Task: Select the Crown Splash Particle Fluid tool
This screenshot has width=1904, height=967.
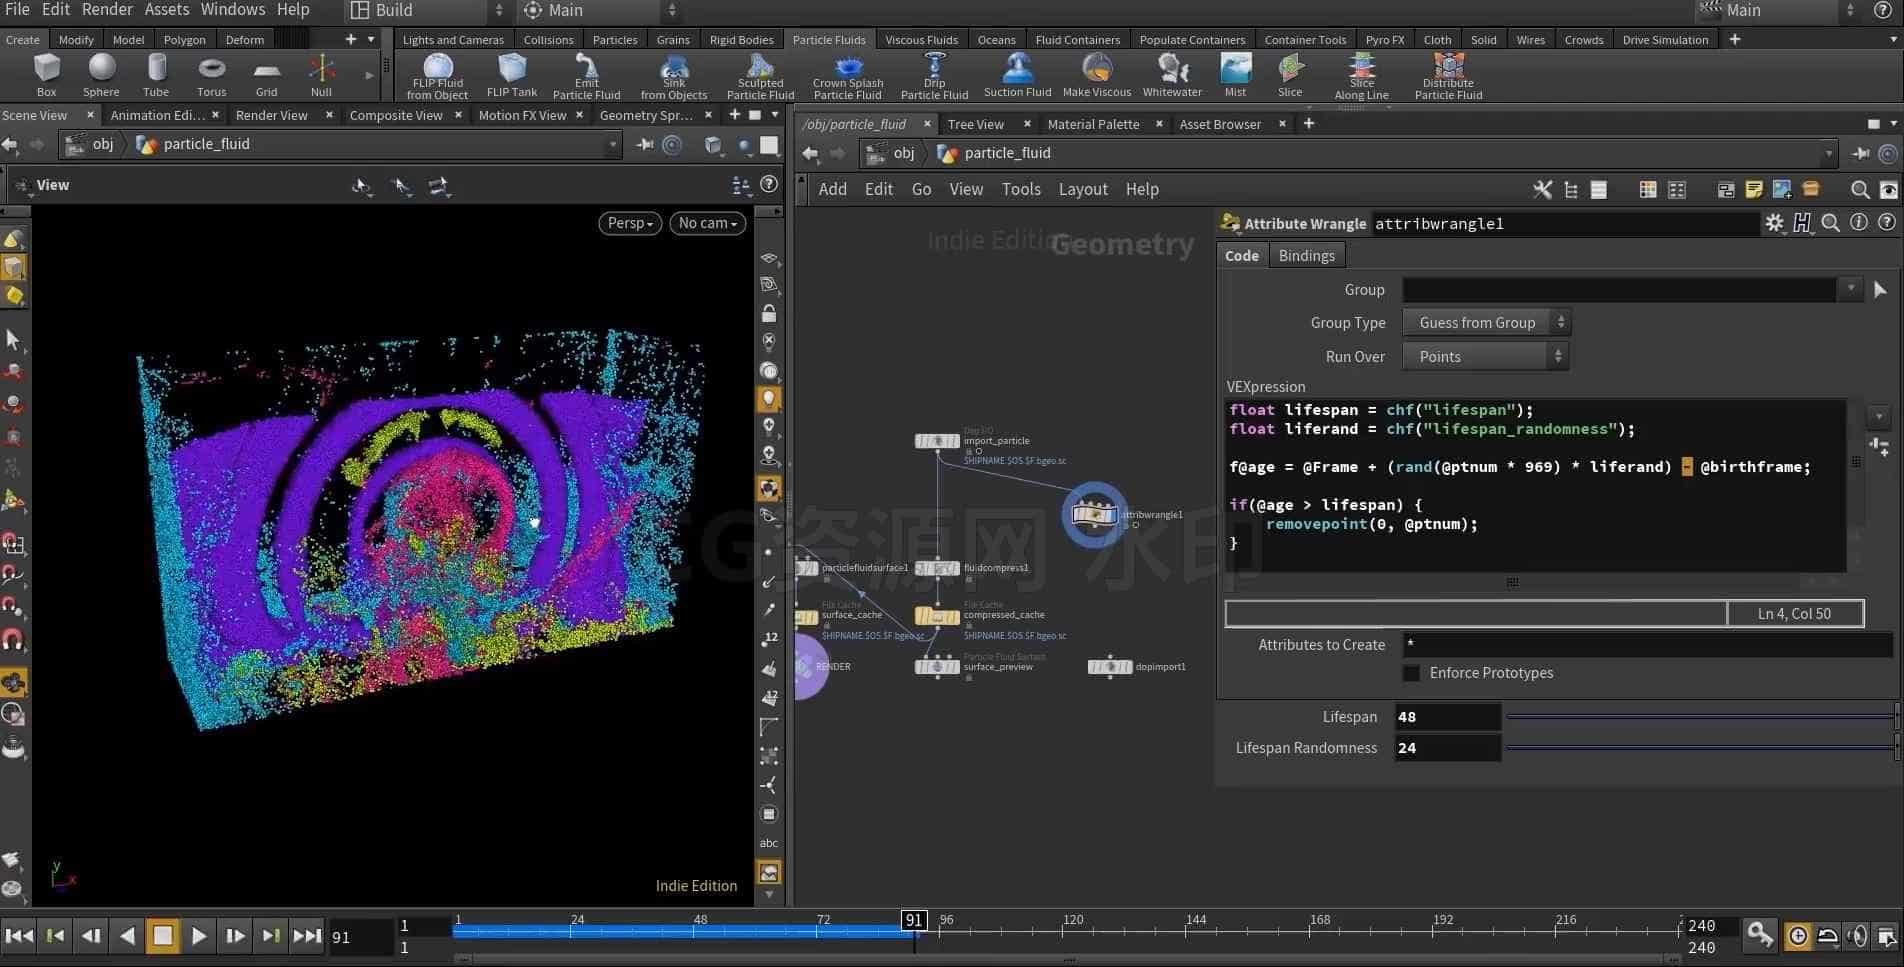Action: click(x=848, y=76)
